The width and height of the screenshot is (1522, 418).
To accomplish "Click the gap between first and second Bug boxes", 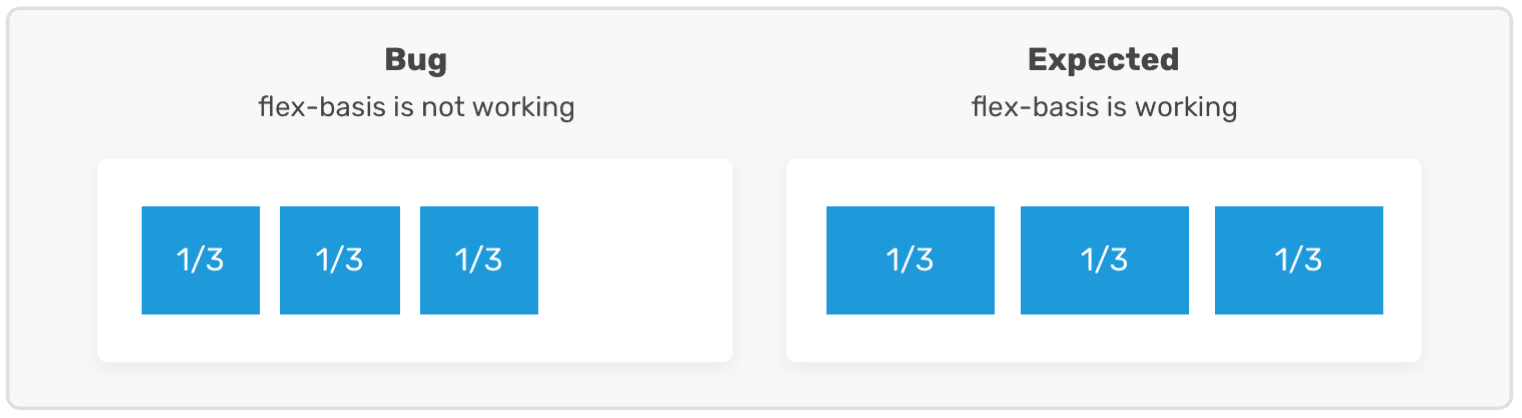I will coord(270,260).
